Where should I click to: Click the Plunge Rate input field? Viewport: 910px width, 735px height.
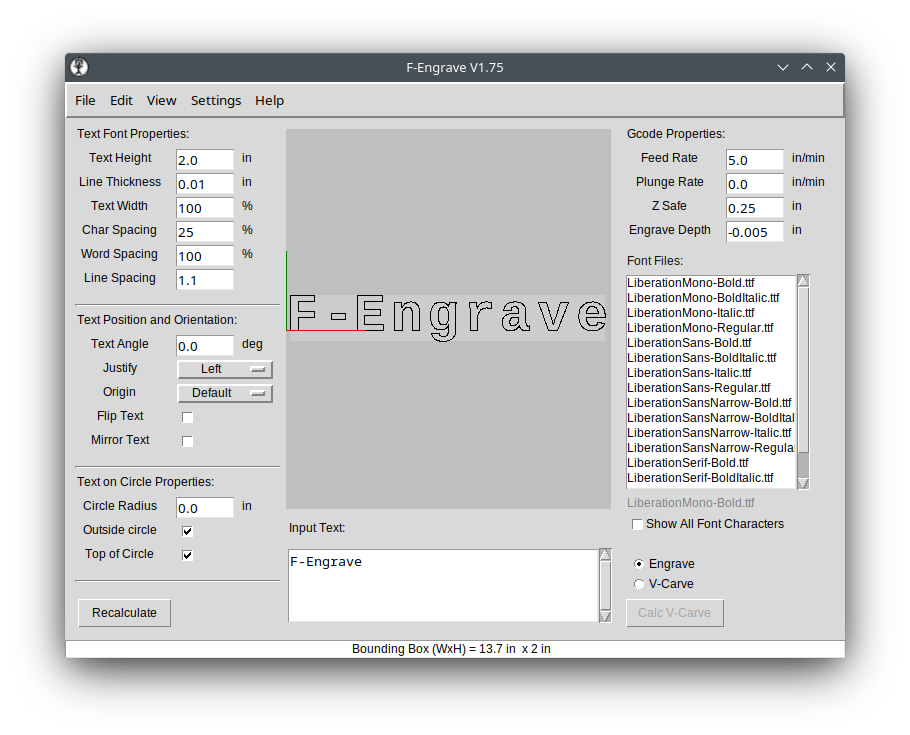coord(754,184)
